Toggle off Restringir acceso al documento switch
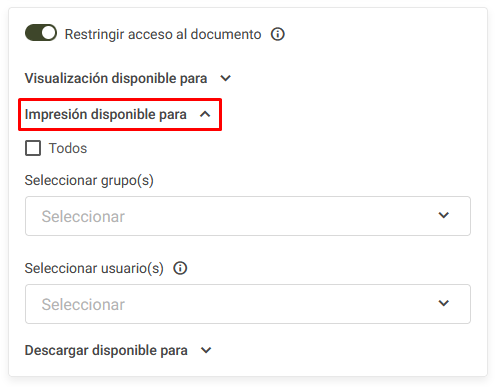This screenshot has height=387, width=498. 41,33
